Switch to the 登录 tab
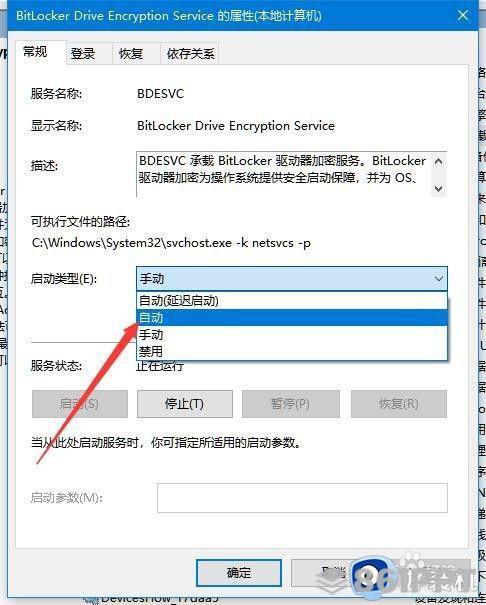The width and height of the screenshot is (486, 605). 83,54
